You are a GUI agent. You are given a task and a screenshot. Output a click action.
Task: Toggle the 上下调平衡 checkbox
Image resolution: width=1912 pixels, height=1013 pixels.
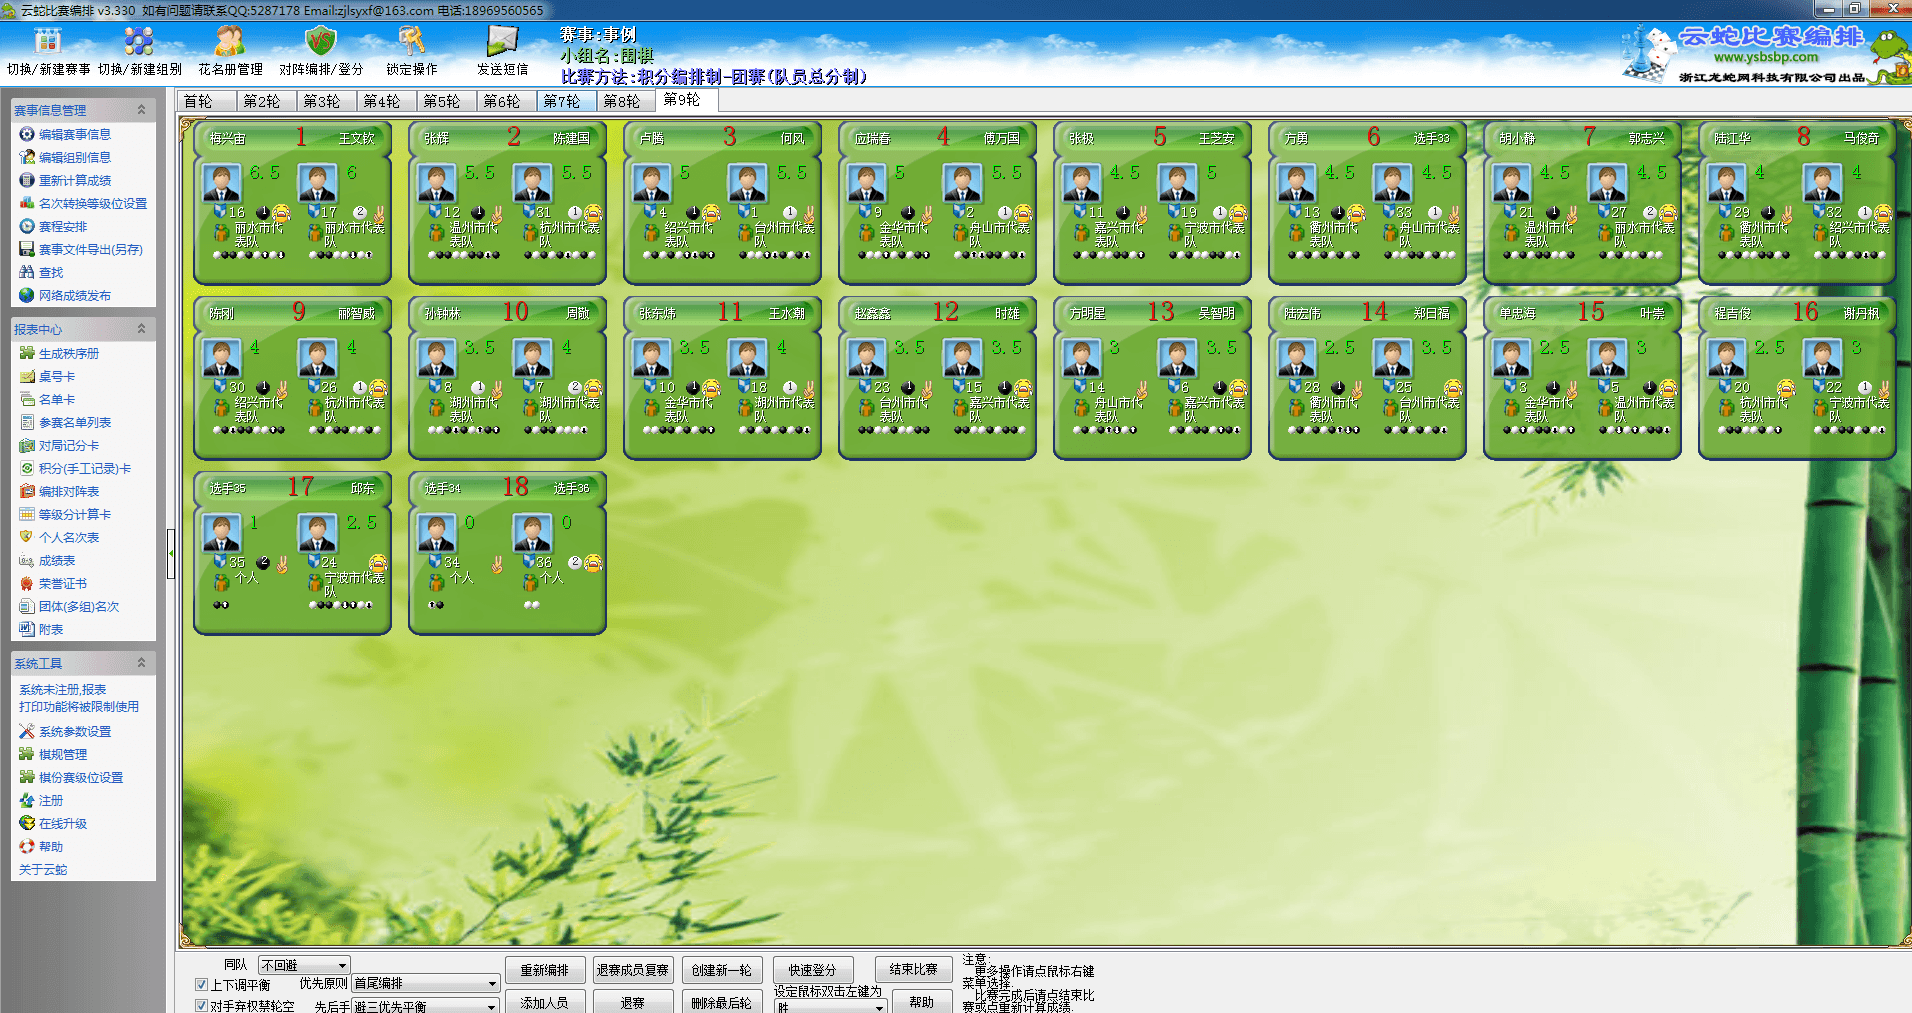tap(202, 985)
